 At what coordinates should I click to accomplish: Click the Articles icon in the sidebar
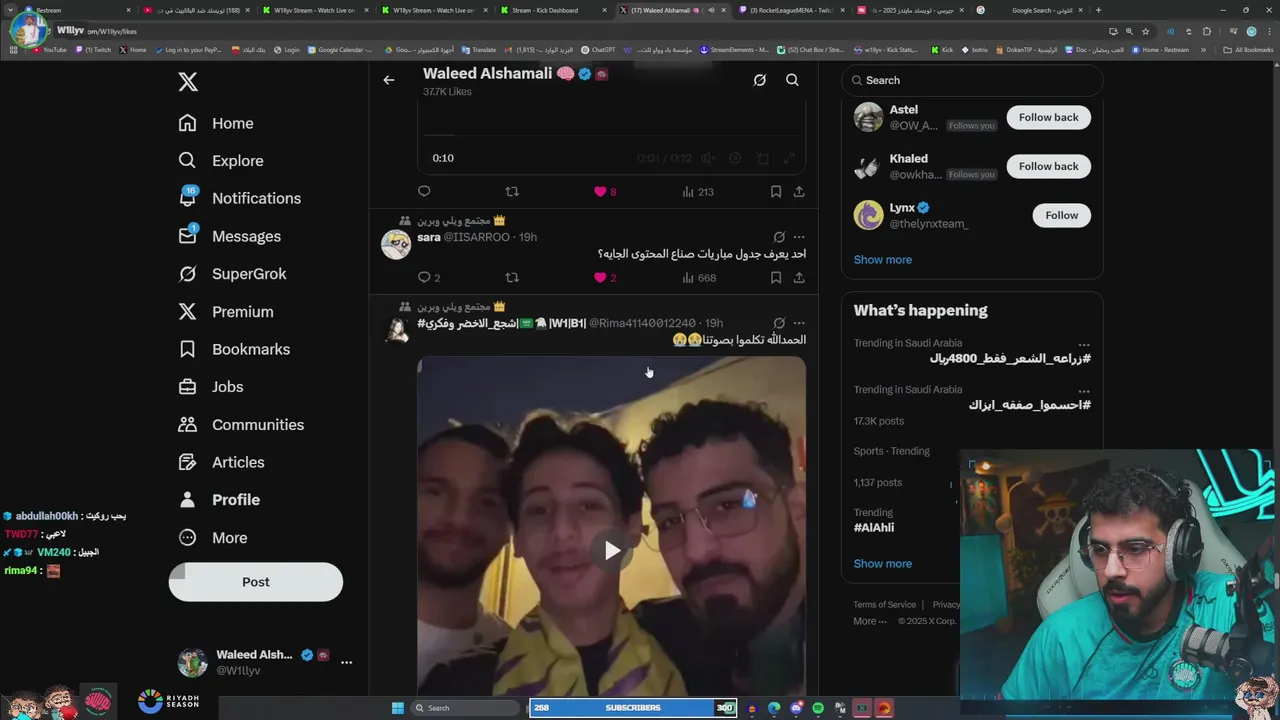tap(187, 462)
